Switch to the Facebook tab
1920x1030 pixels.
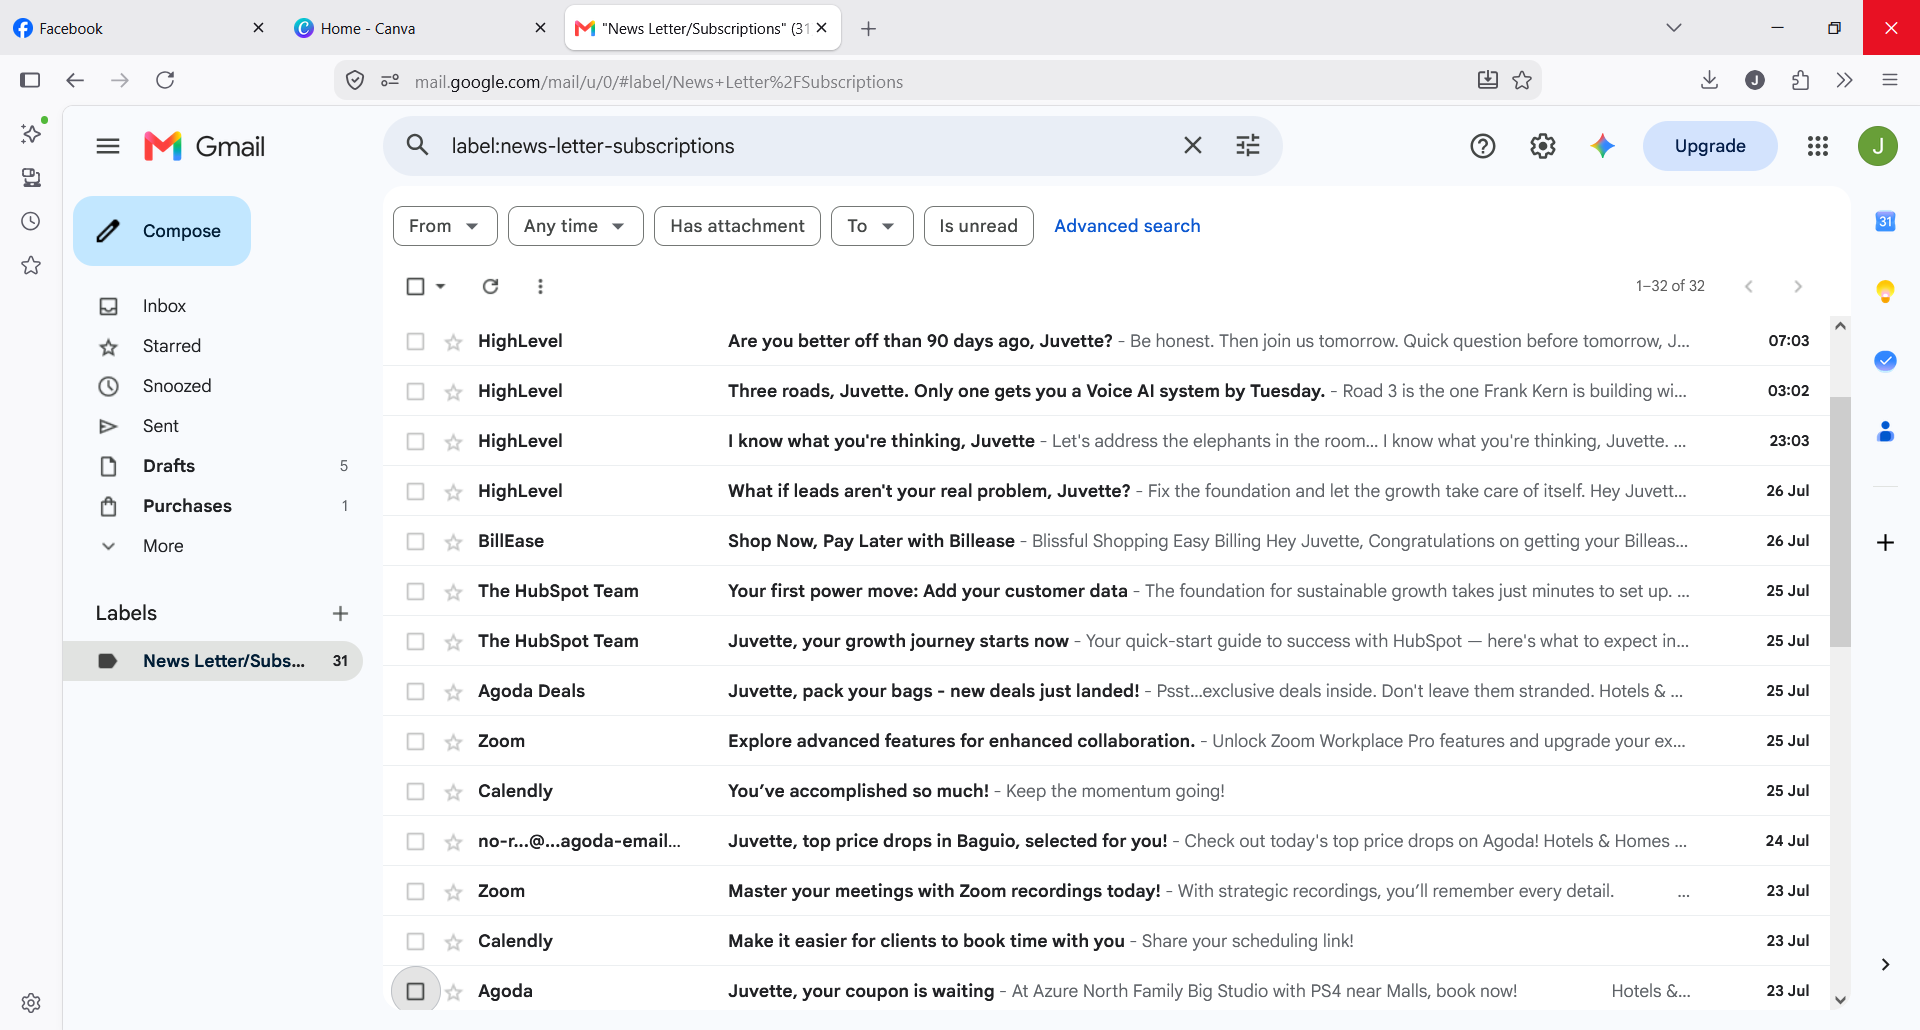(138, 28)
